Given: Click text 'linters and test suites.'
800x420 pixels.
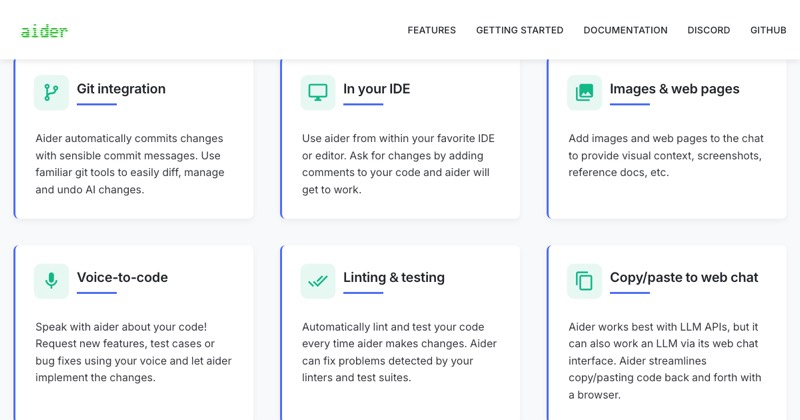Looking at the screenshot, I should [356, 378].
